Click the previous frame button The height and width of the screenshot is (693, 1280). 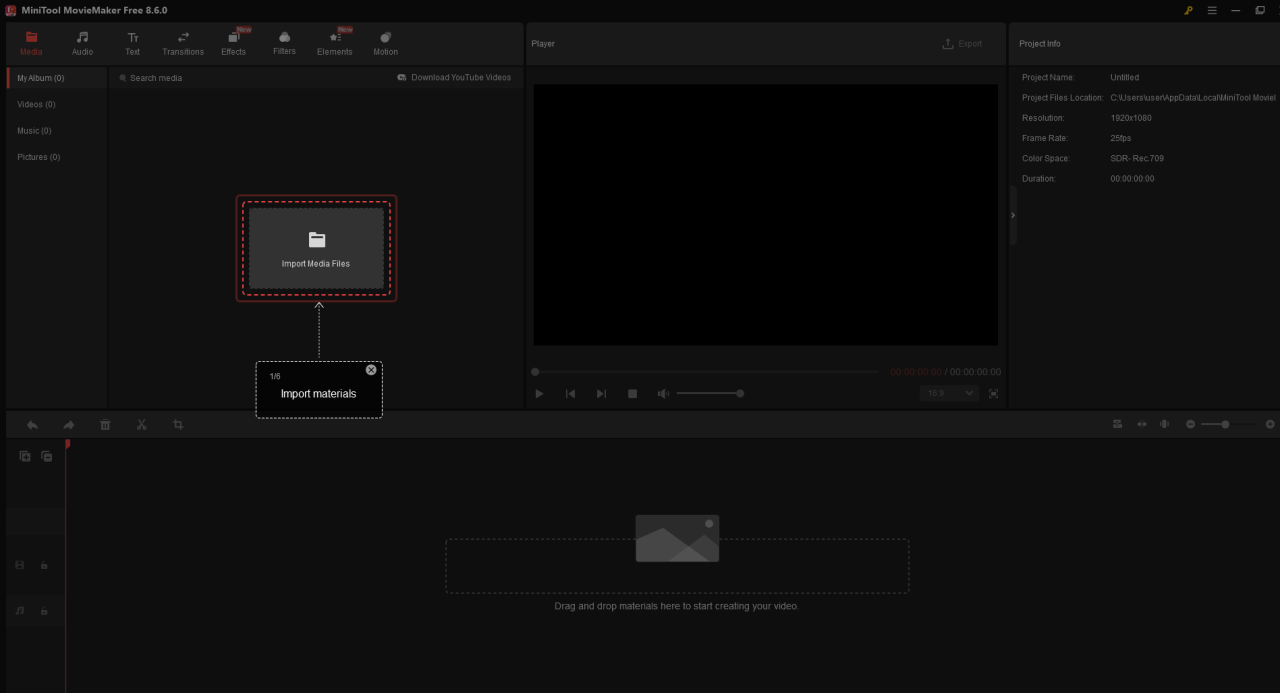pos(570,394)
